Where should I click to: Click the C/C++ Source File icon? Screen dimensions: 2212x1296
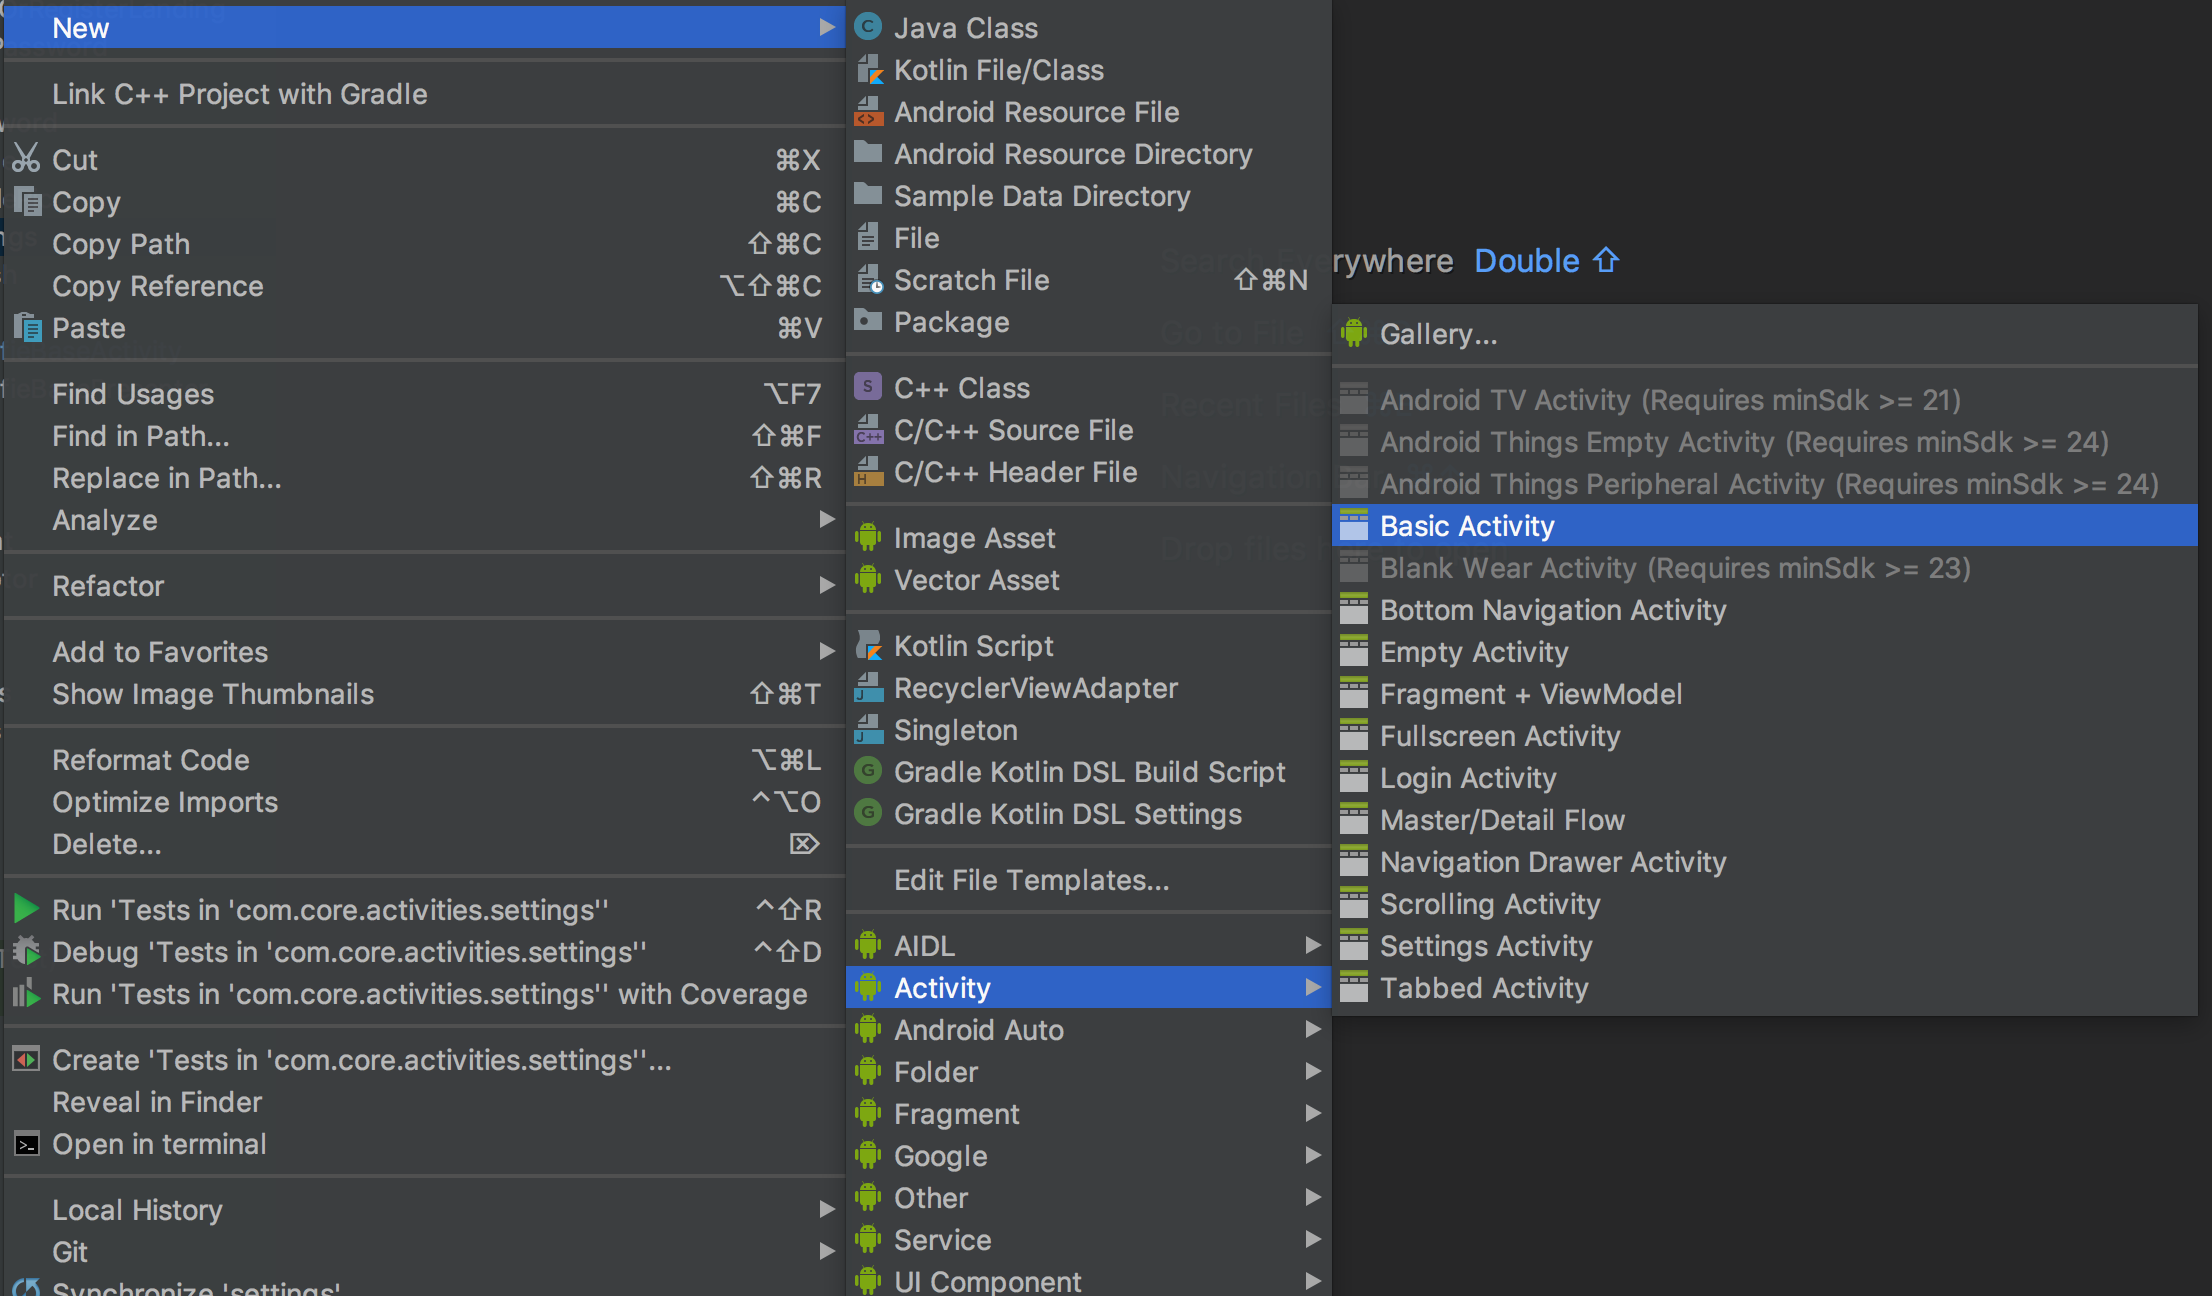(868, 429)
